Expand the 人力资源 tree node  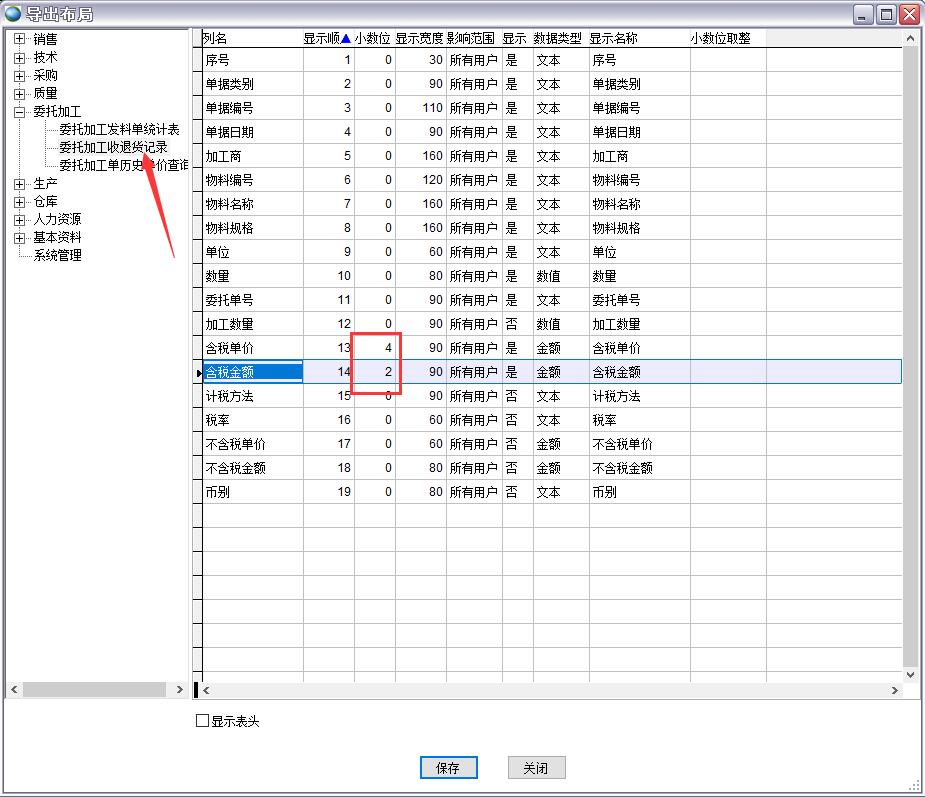(x=19, y=219)
